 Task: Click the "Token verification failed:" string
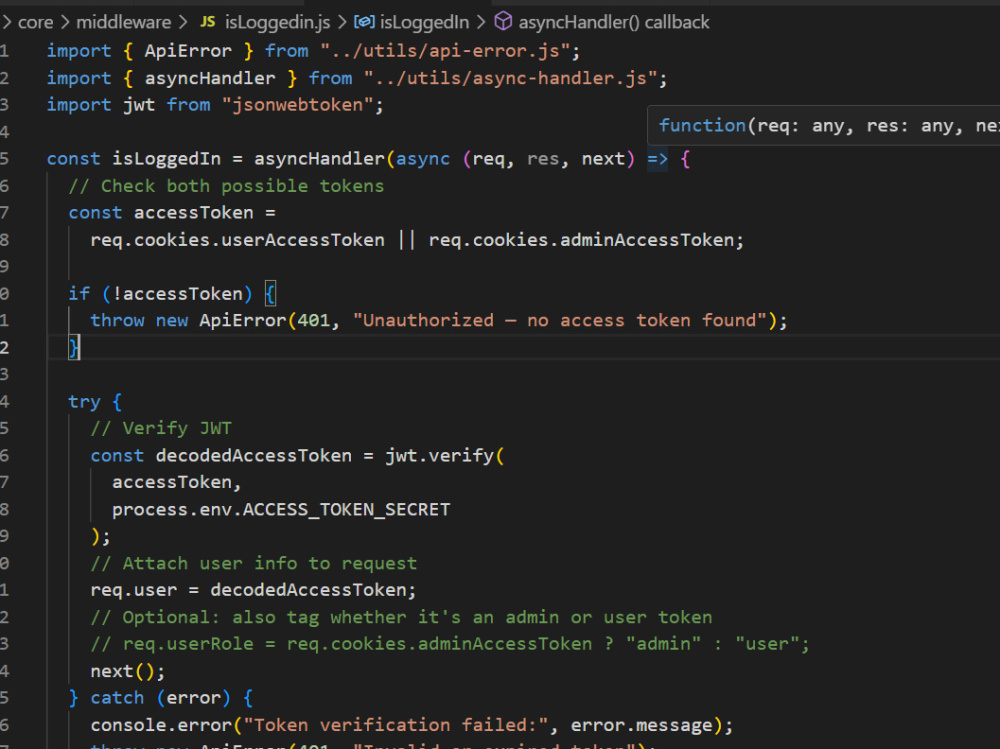tap(396, 725)
